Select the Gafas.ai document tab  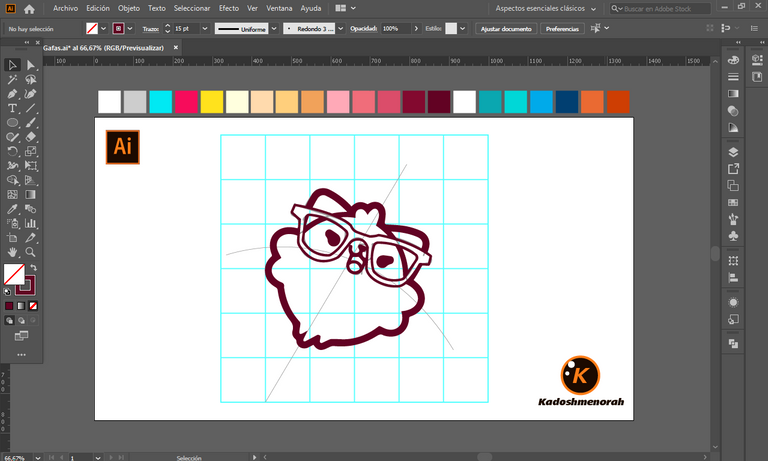pos(103,48)
